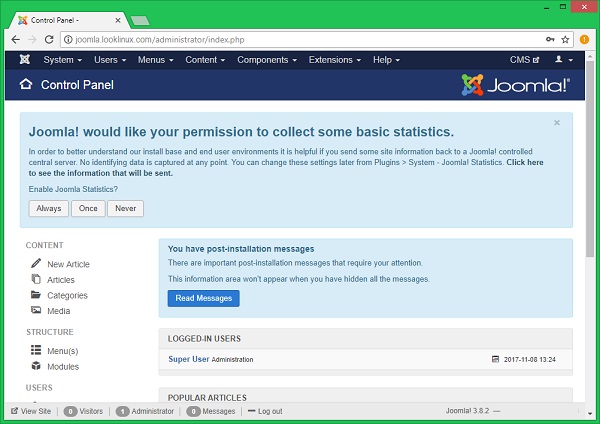Viewport: 600px width, 424px height.
Task: Click the Messages count in the status bar
Action: tap(193, 411)
